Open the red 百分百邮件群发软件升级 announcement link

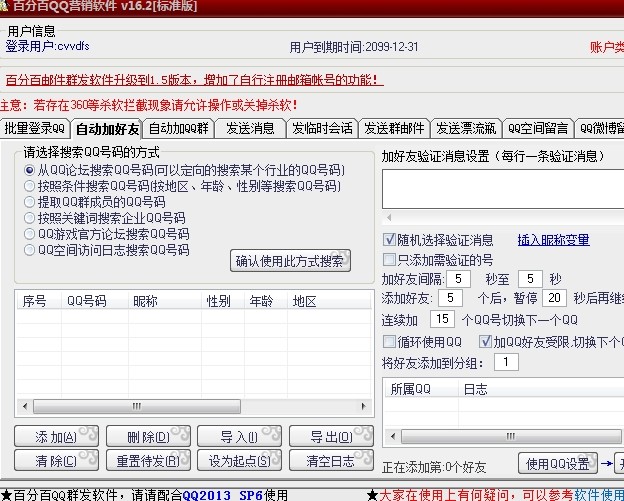(x=195, y=80)
